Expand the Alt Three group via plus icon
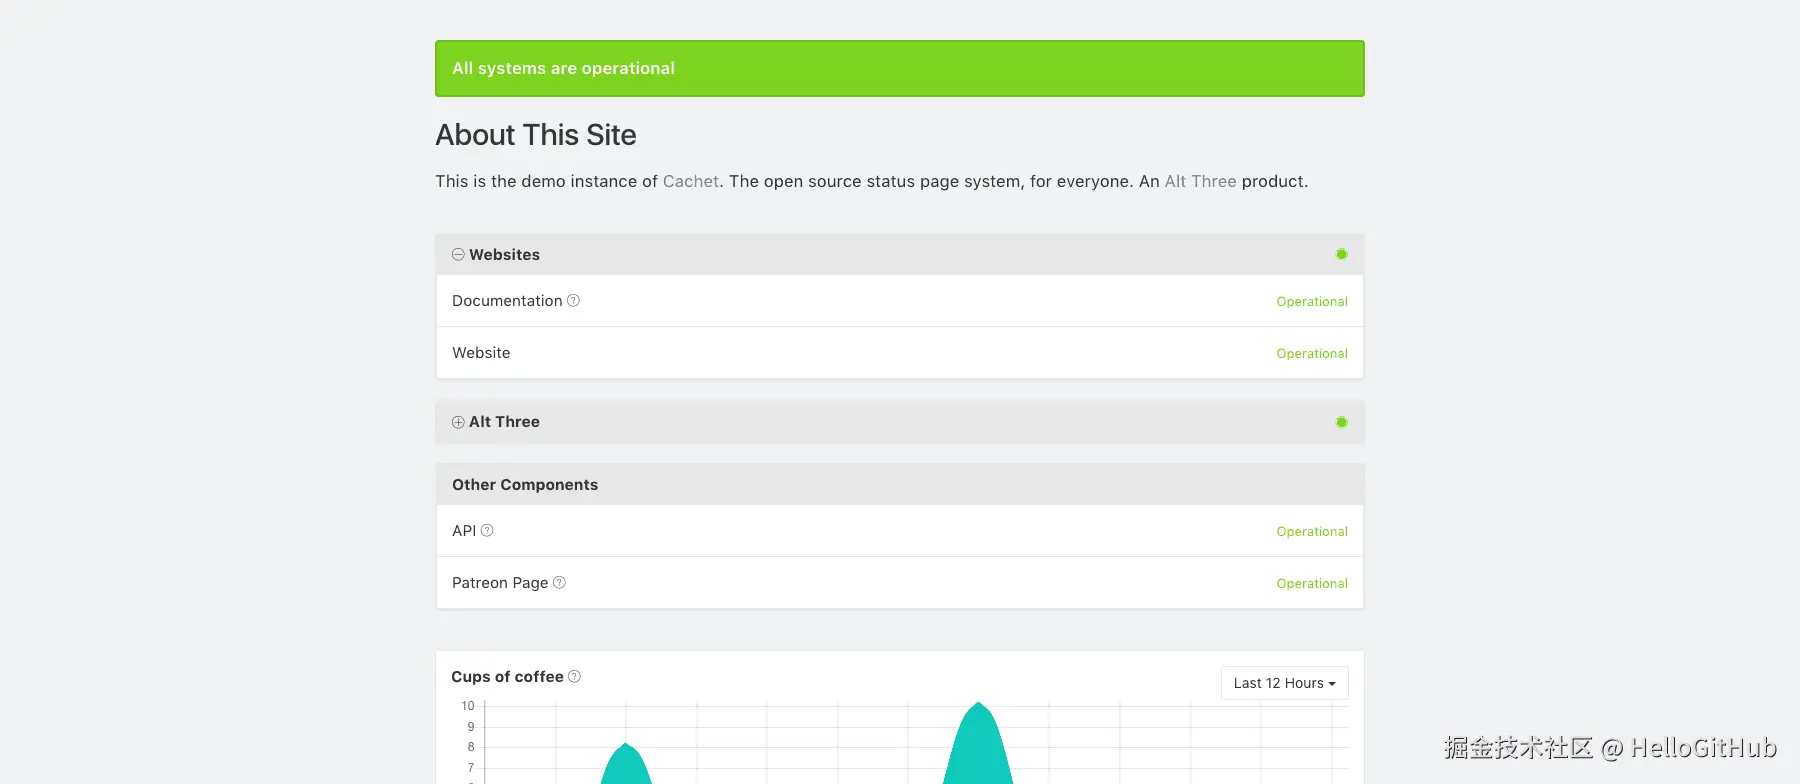This screenshot has width=1800, height=784. coord(458,422)
